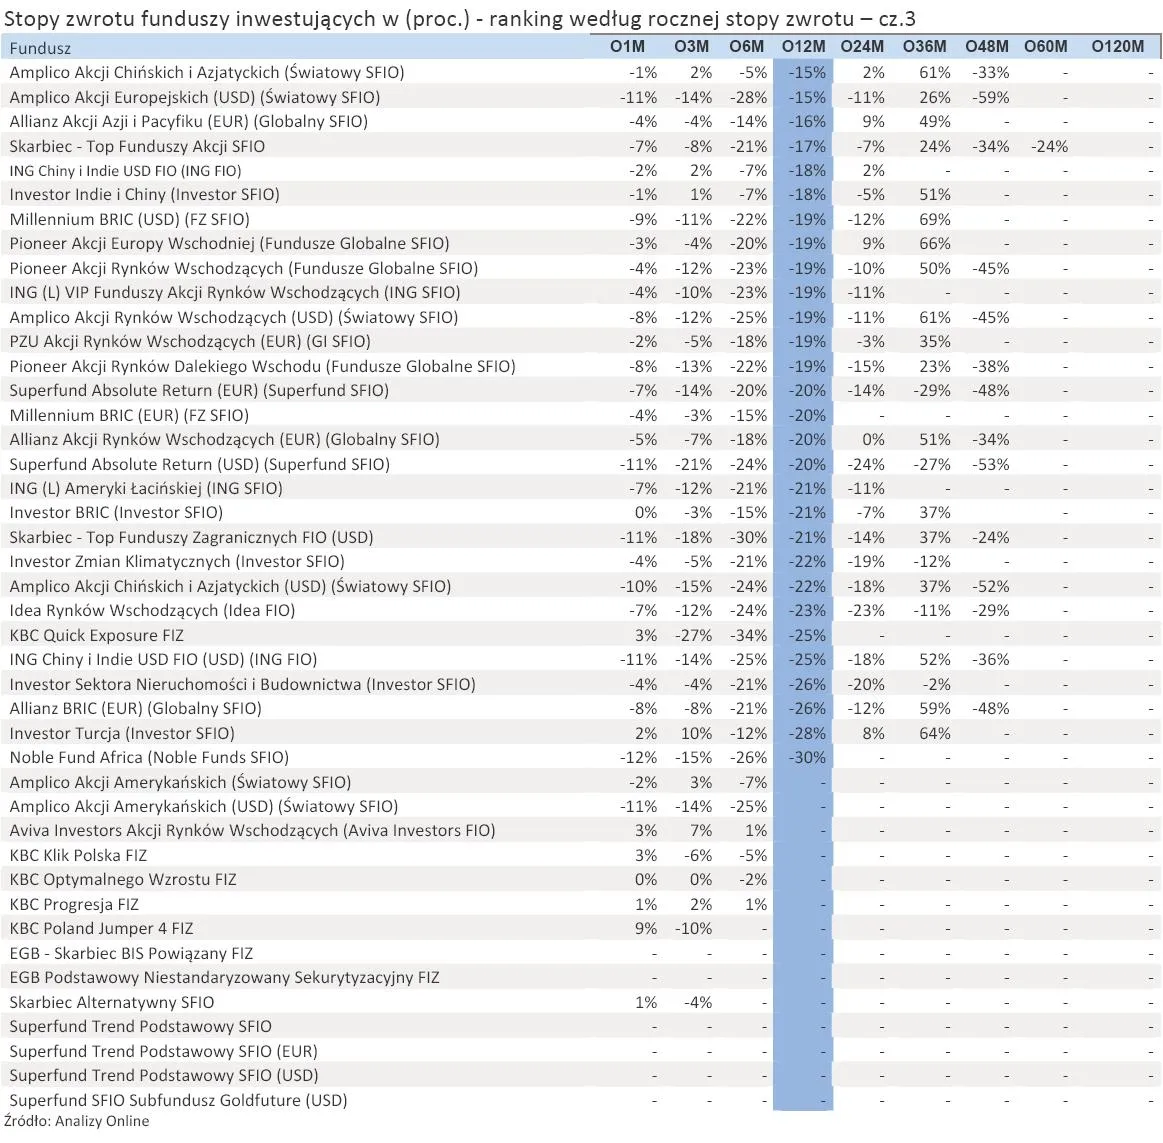Click the 9% O1M value for KBC Poland Jumper

click(x=646, y=929)
